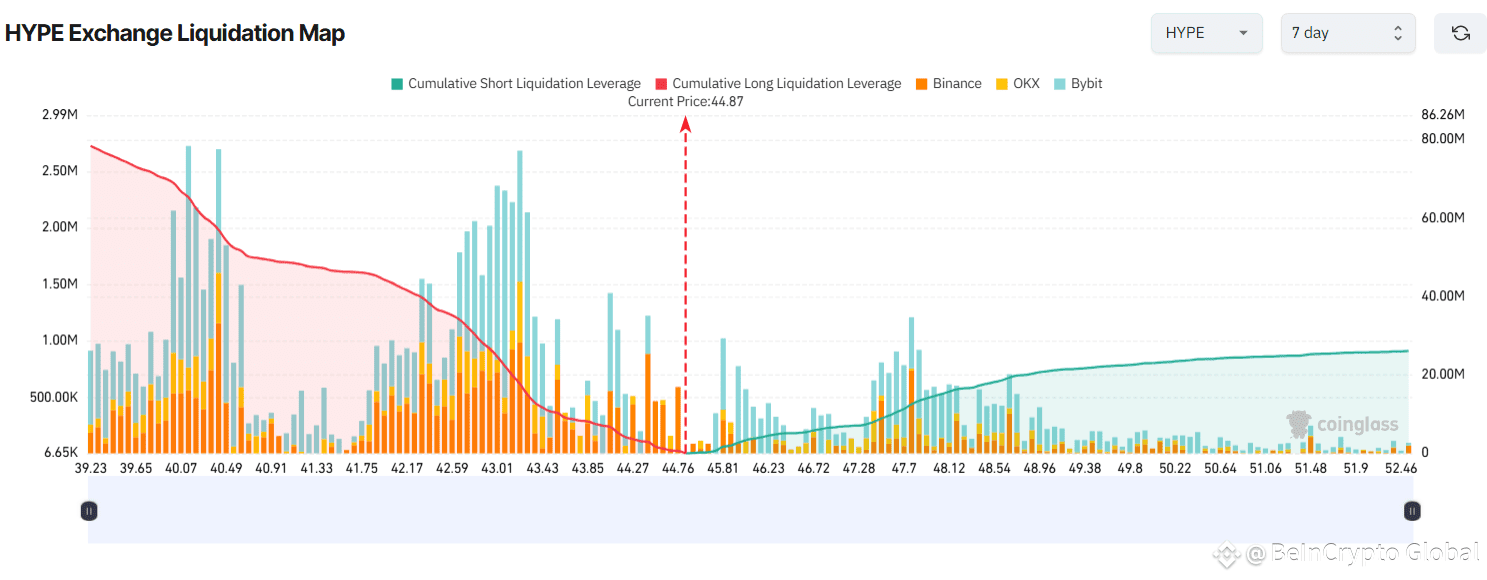The height and width of the screenshot is (580, 1487).
Task: Click the red Long Liquidation legend swatch
Action: pyautogui.click(x=660, y=84)
